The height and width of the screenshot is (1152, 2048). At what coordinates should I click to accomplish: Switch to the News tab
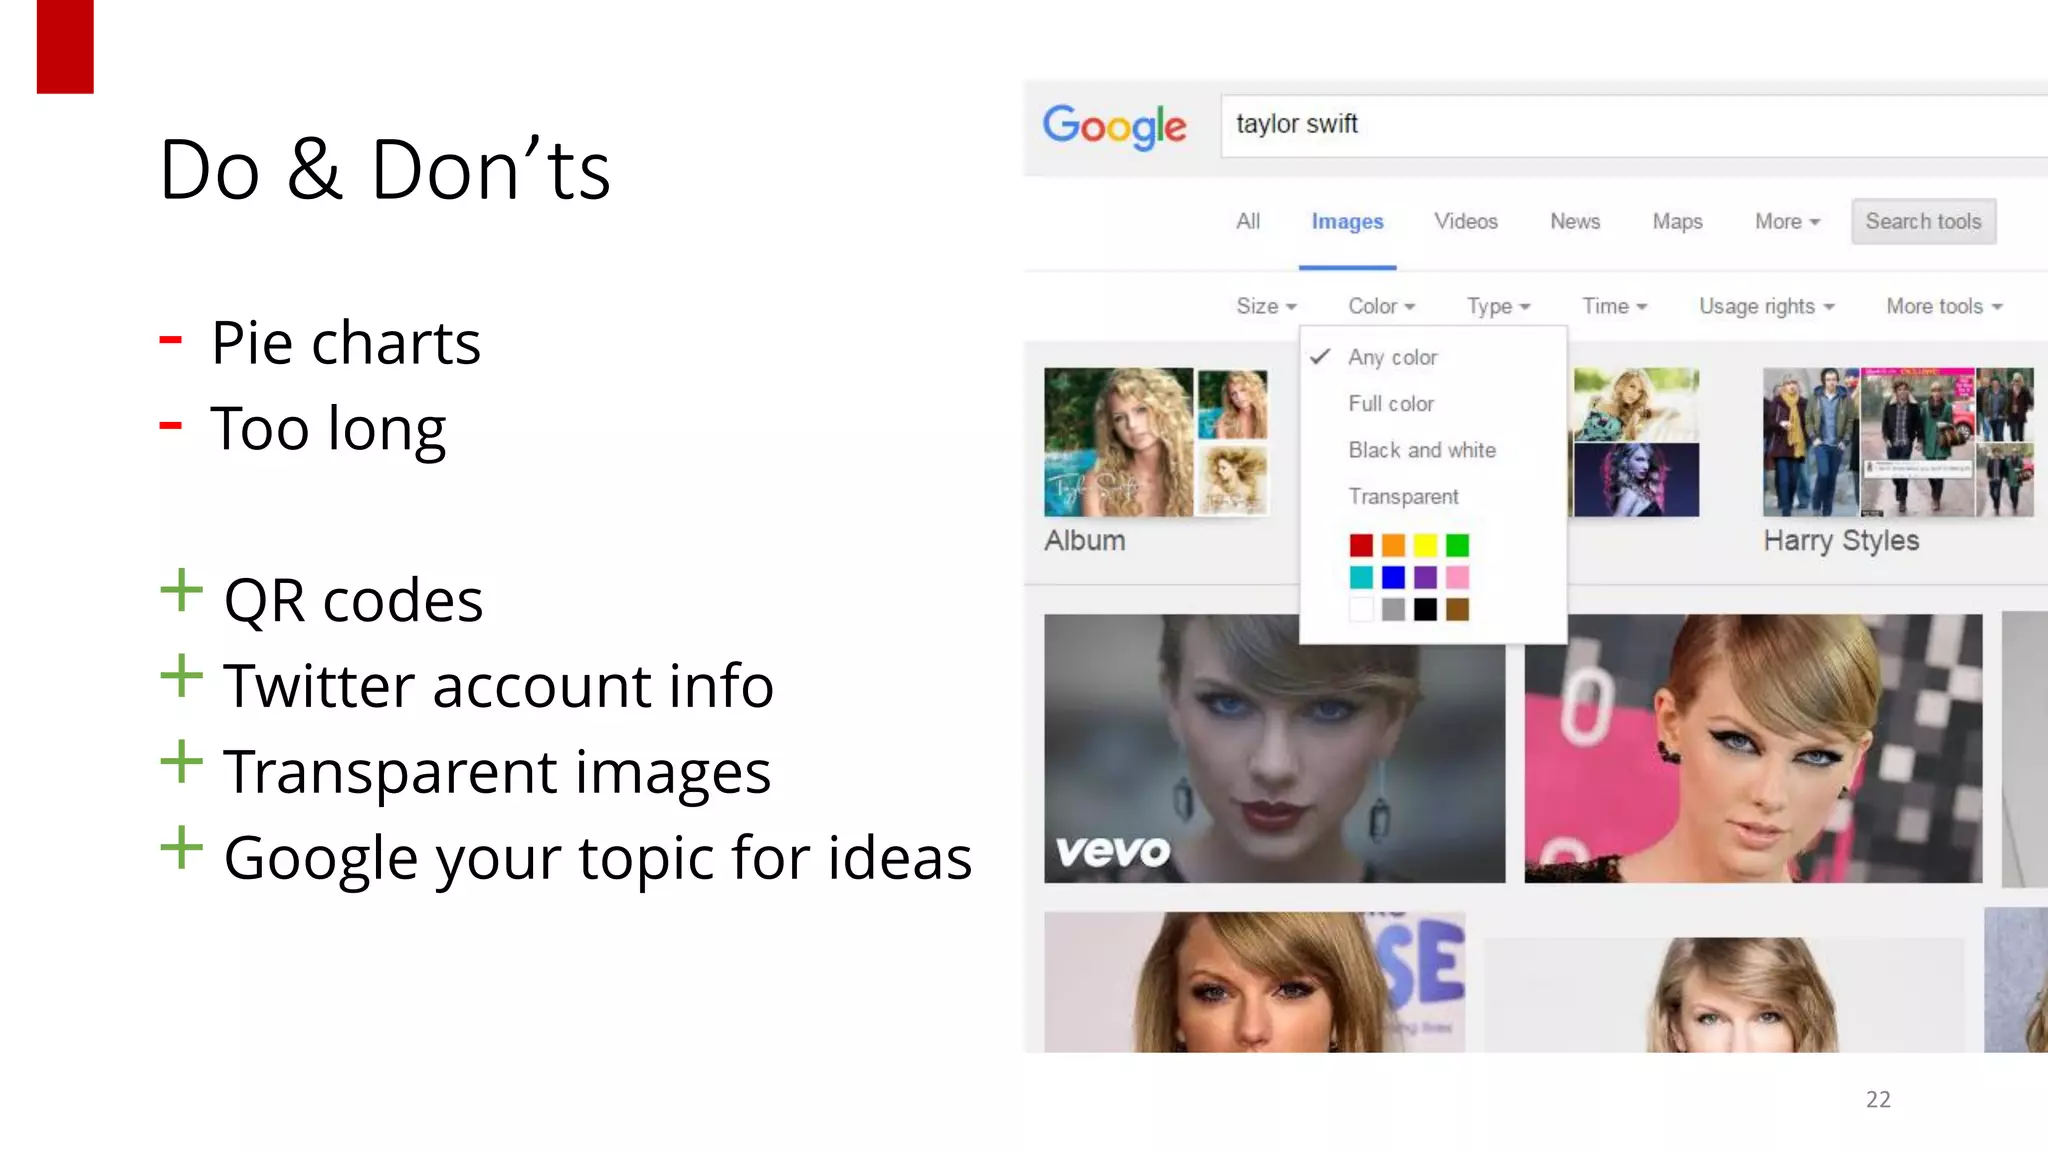click(x=1574, y=221)
